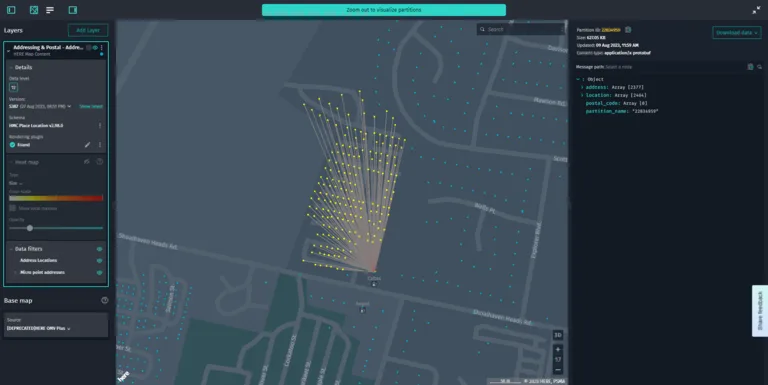Screen dimensions: 768x385
Task: Open the Download data dropdown
Action: (x=737, y=32)
